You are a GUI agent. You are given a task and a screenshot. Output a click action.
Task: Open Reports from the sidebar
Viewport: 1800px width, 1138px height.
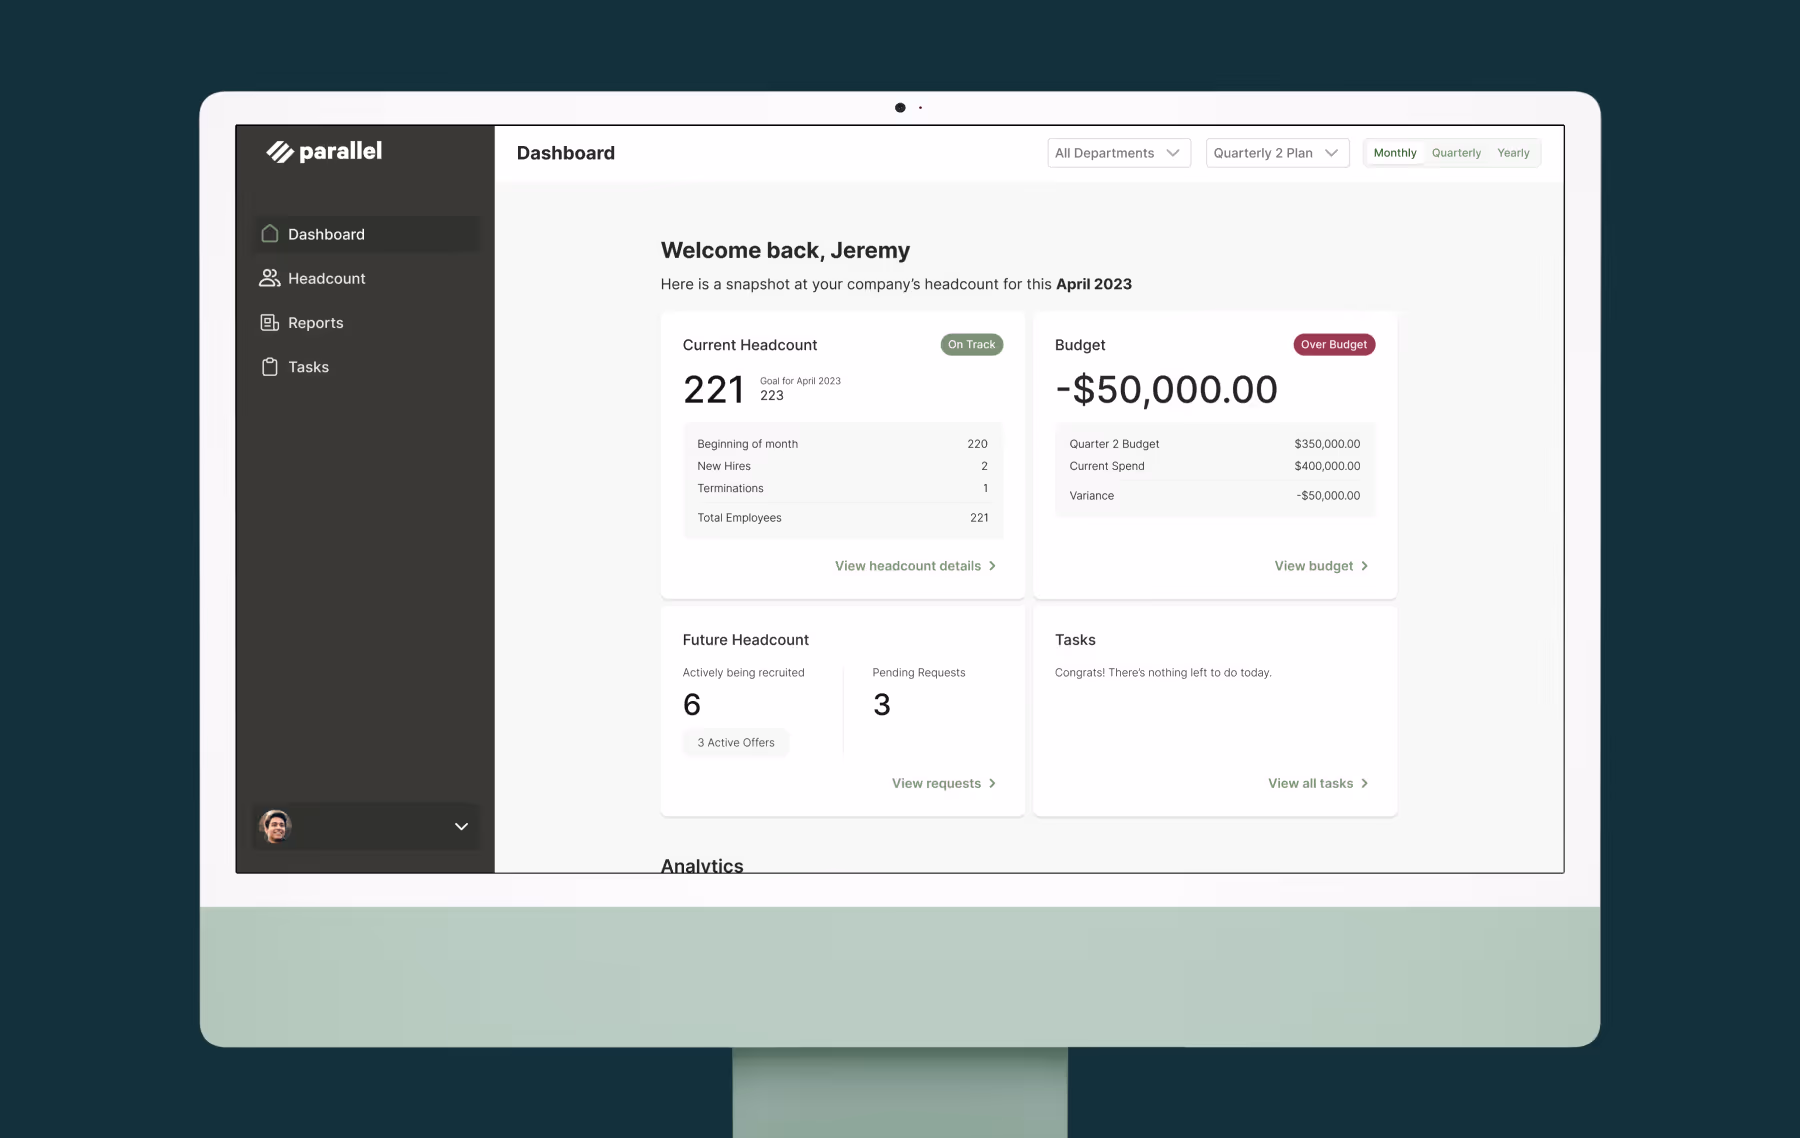pyautogui.click(x=366, y=322)
